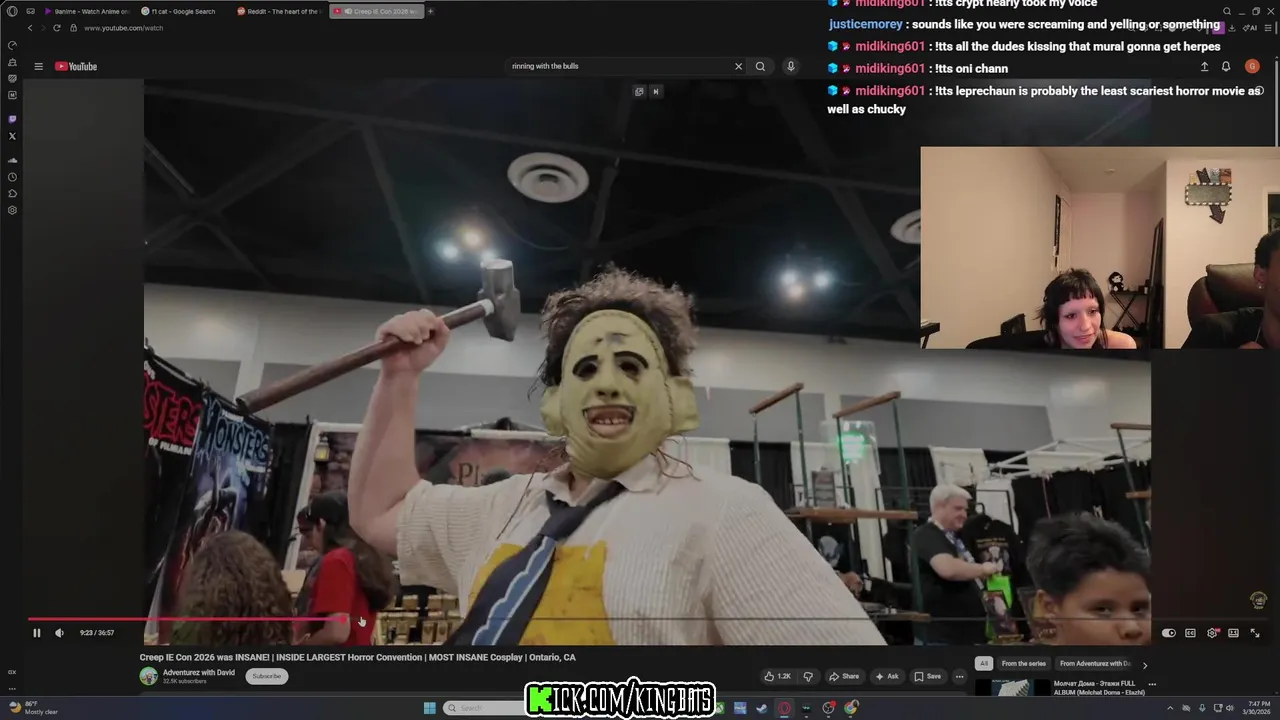Open the Opera GX taskbar icon
Screen dimensions: 1280x720
point(785,708)
